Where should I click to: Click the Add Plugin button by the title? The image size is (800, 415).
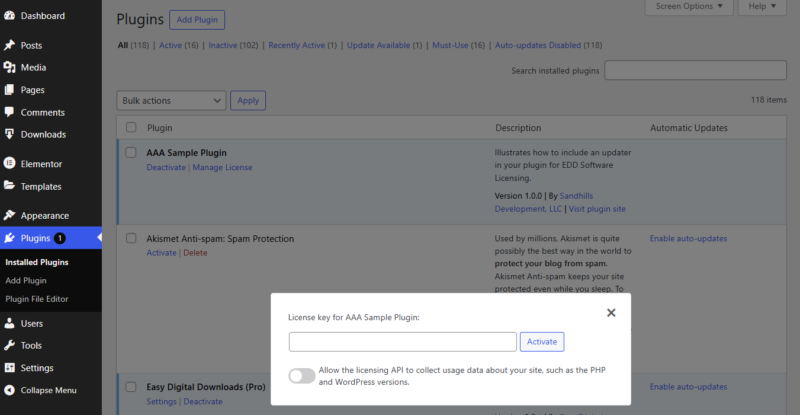[x=197, y=20]
